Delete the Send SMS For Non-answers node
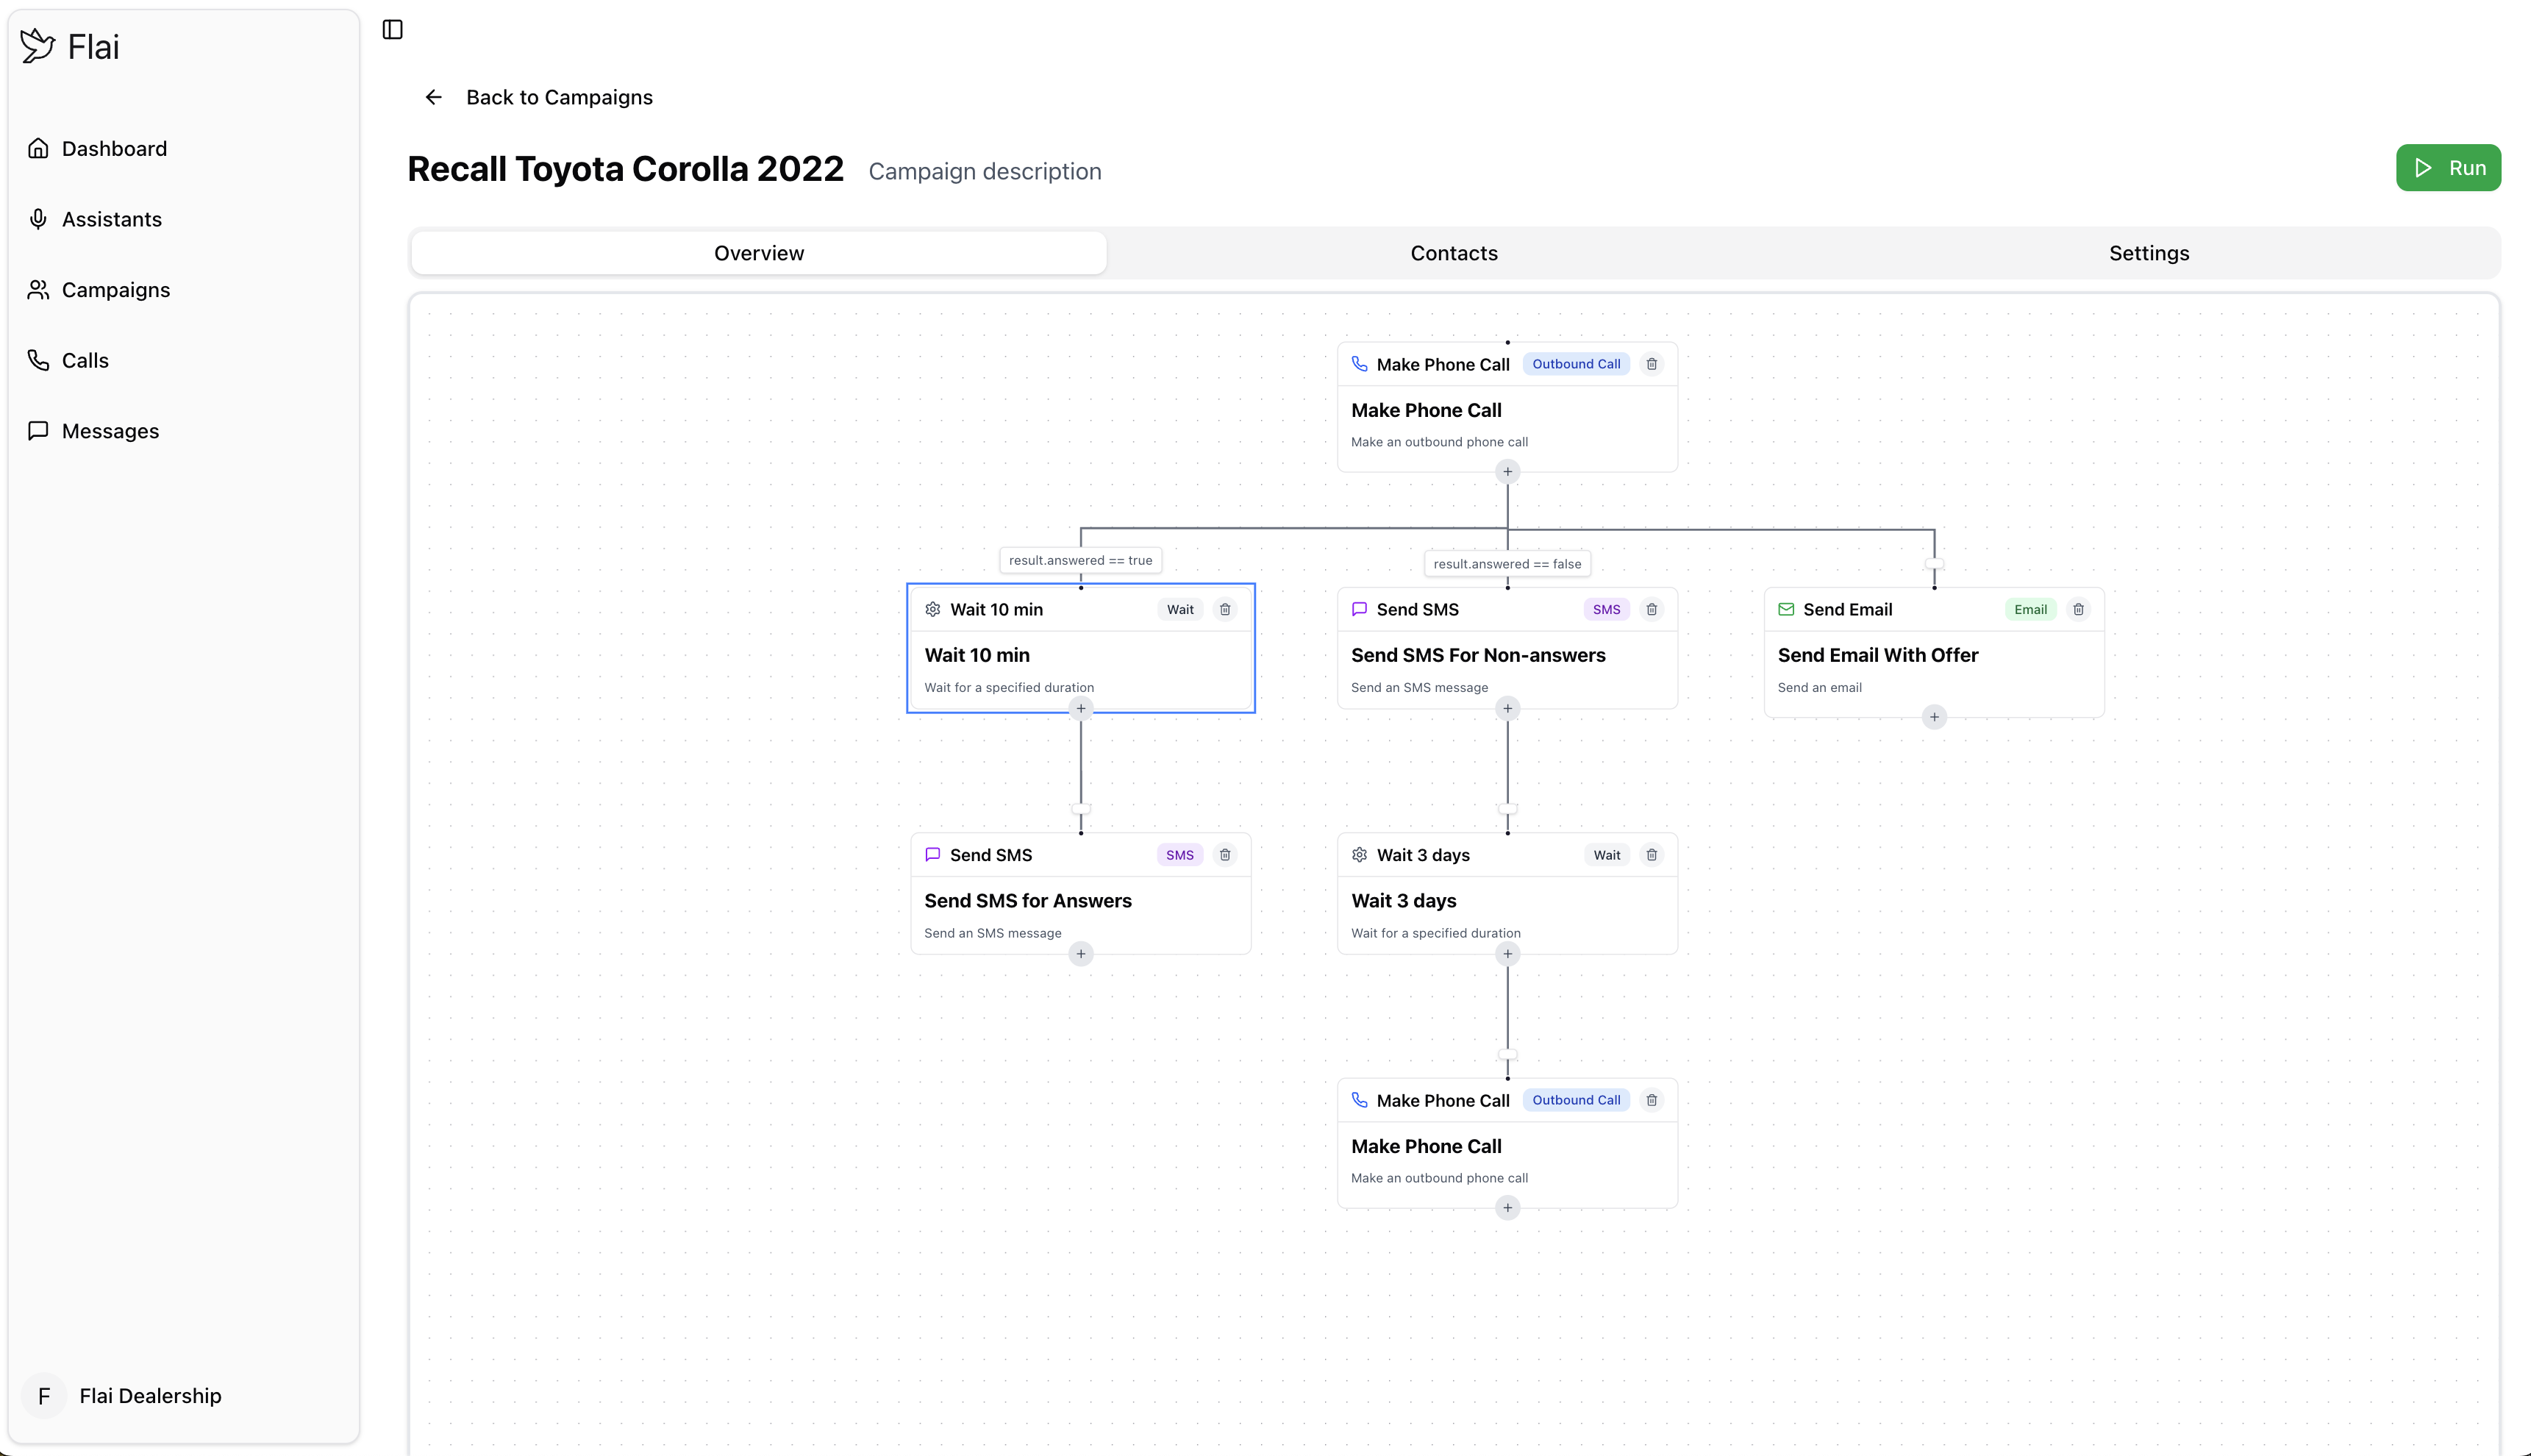 [1651, 609]
